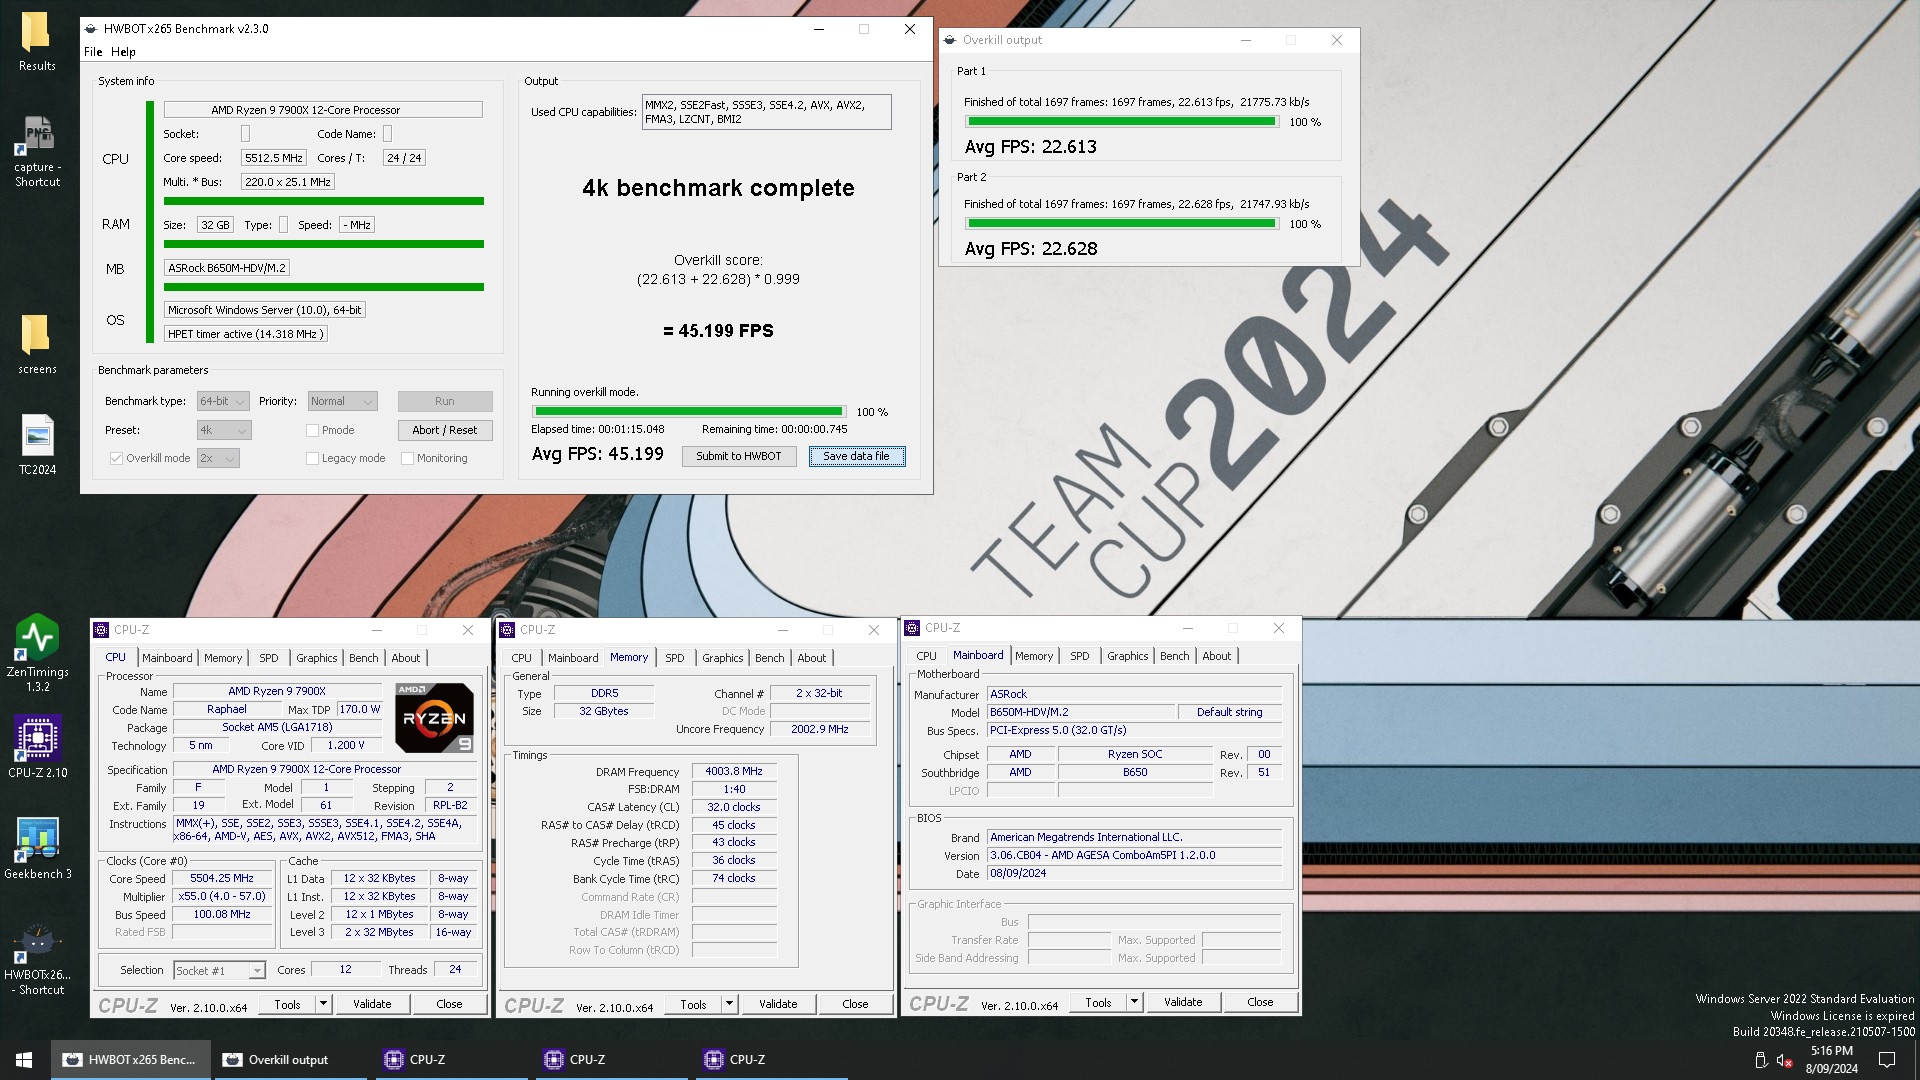Click the Submit to HWBOT button

tap(739, 456)
